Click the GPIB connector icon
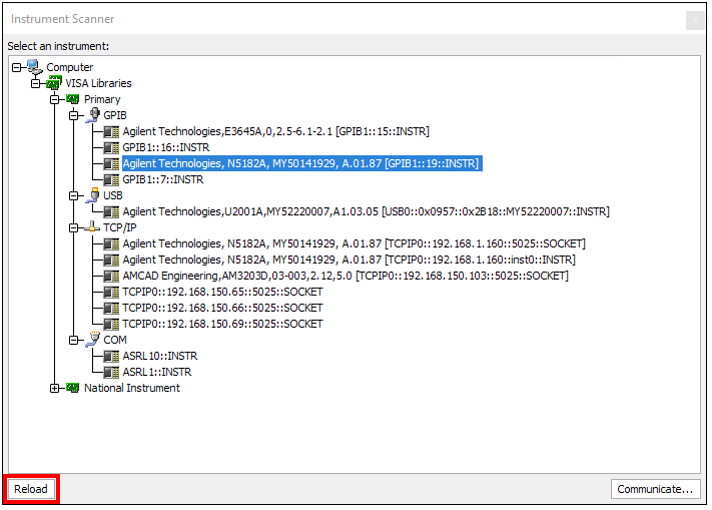This screenshot has width=712, height=510. 93,115
